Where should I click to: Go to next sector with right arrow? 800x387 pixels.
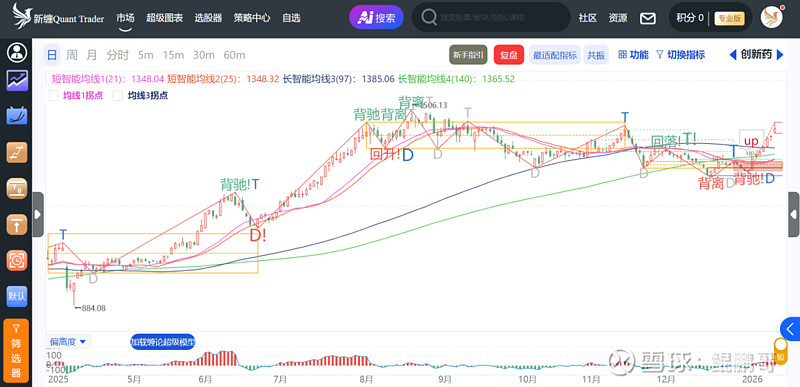[780, 55]
